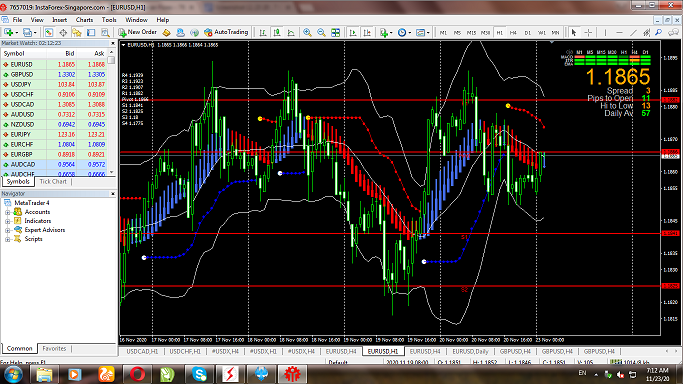This screenshot has width=683, height=384.
Task: Close the Navigator panel
Action: (x=112, y=193)
